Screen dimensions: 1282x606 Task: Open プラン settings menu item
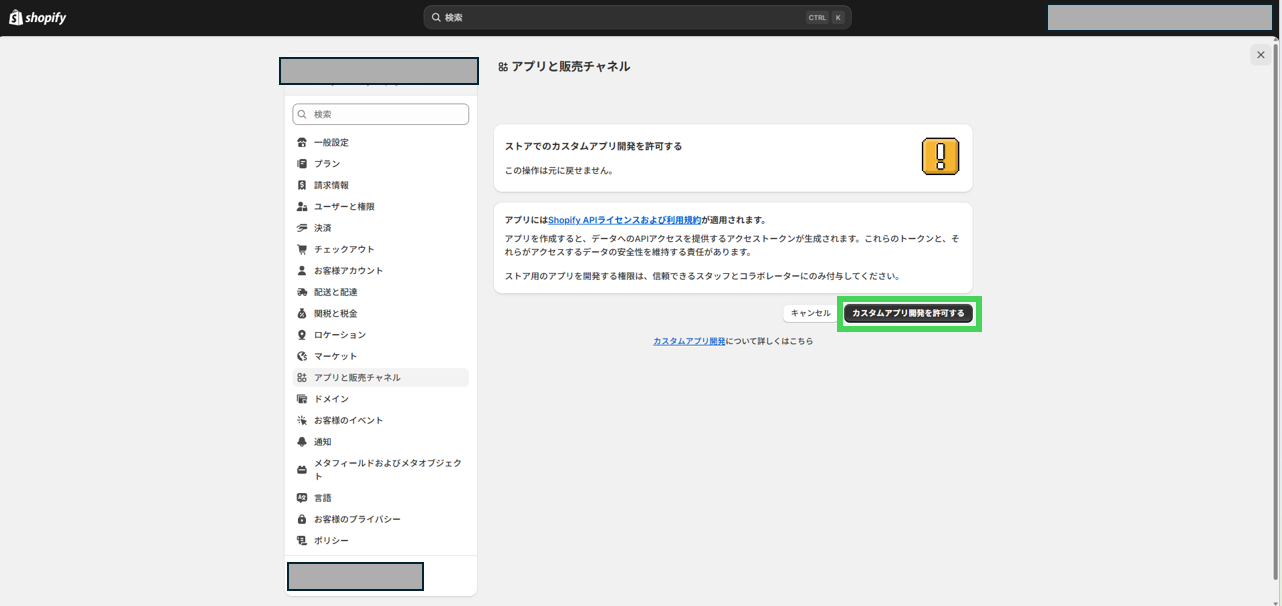(327, 164)
